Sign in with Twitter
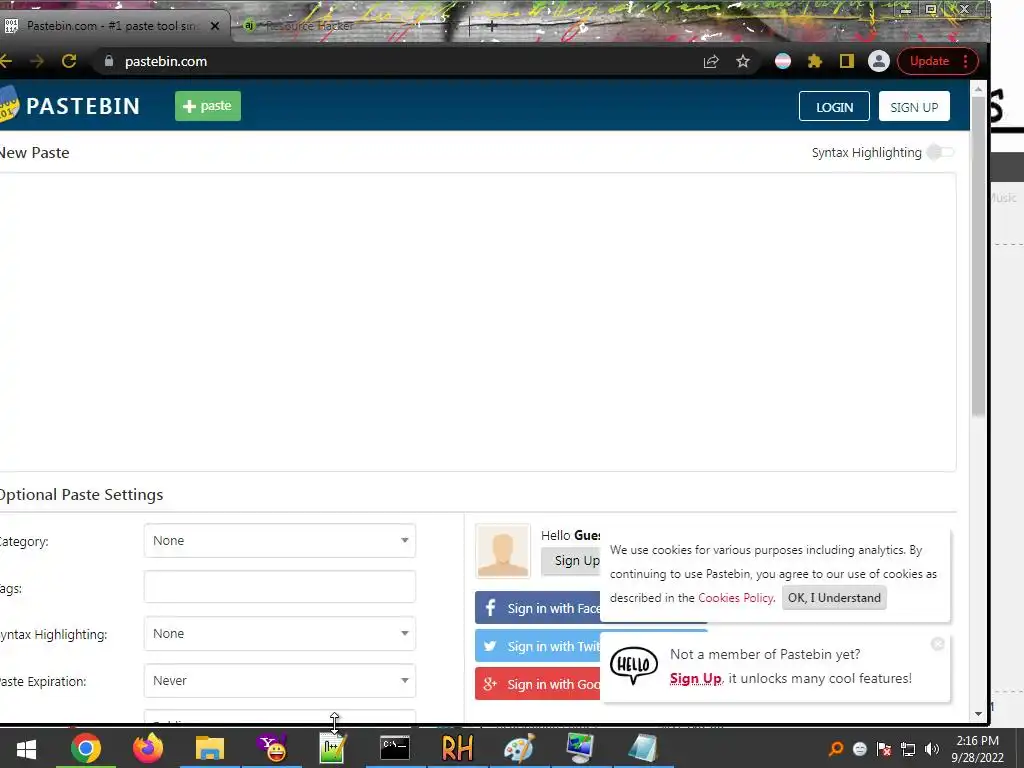Image resolution: width=1024 pixels, height=768 pixels. coord(537,646)
